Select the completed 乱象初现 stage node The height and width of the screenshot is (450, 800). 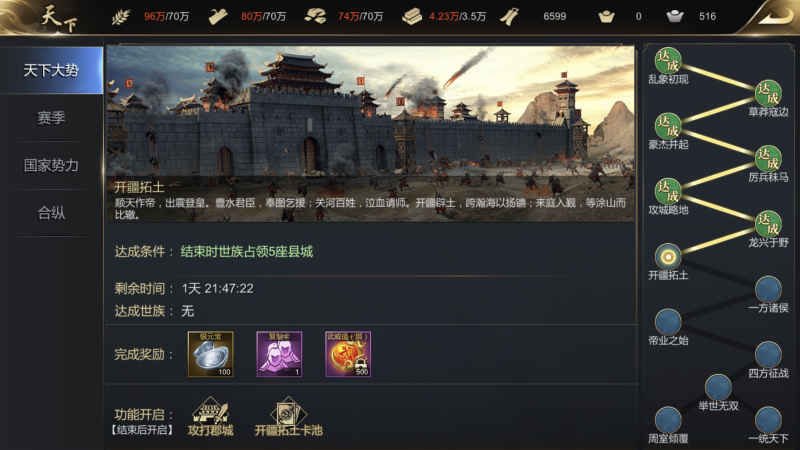pos(668,60)
